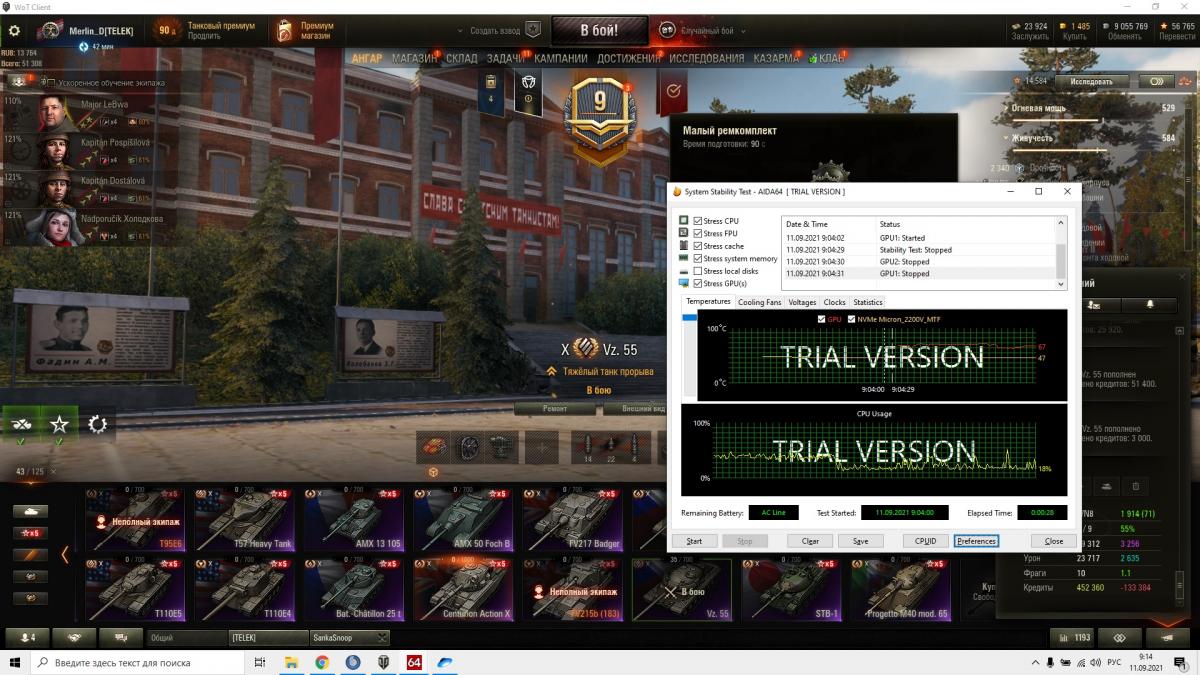
Task: Click the Исследовать research button
Action: 1090,81
